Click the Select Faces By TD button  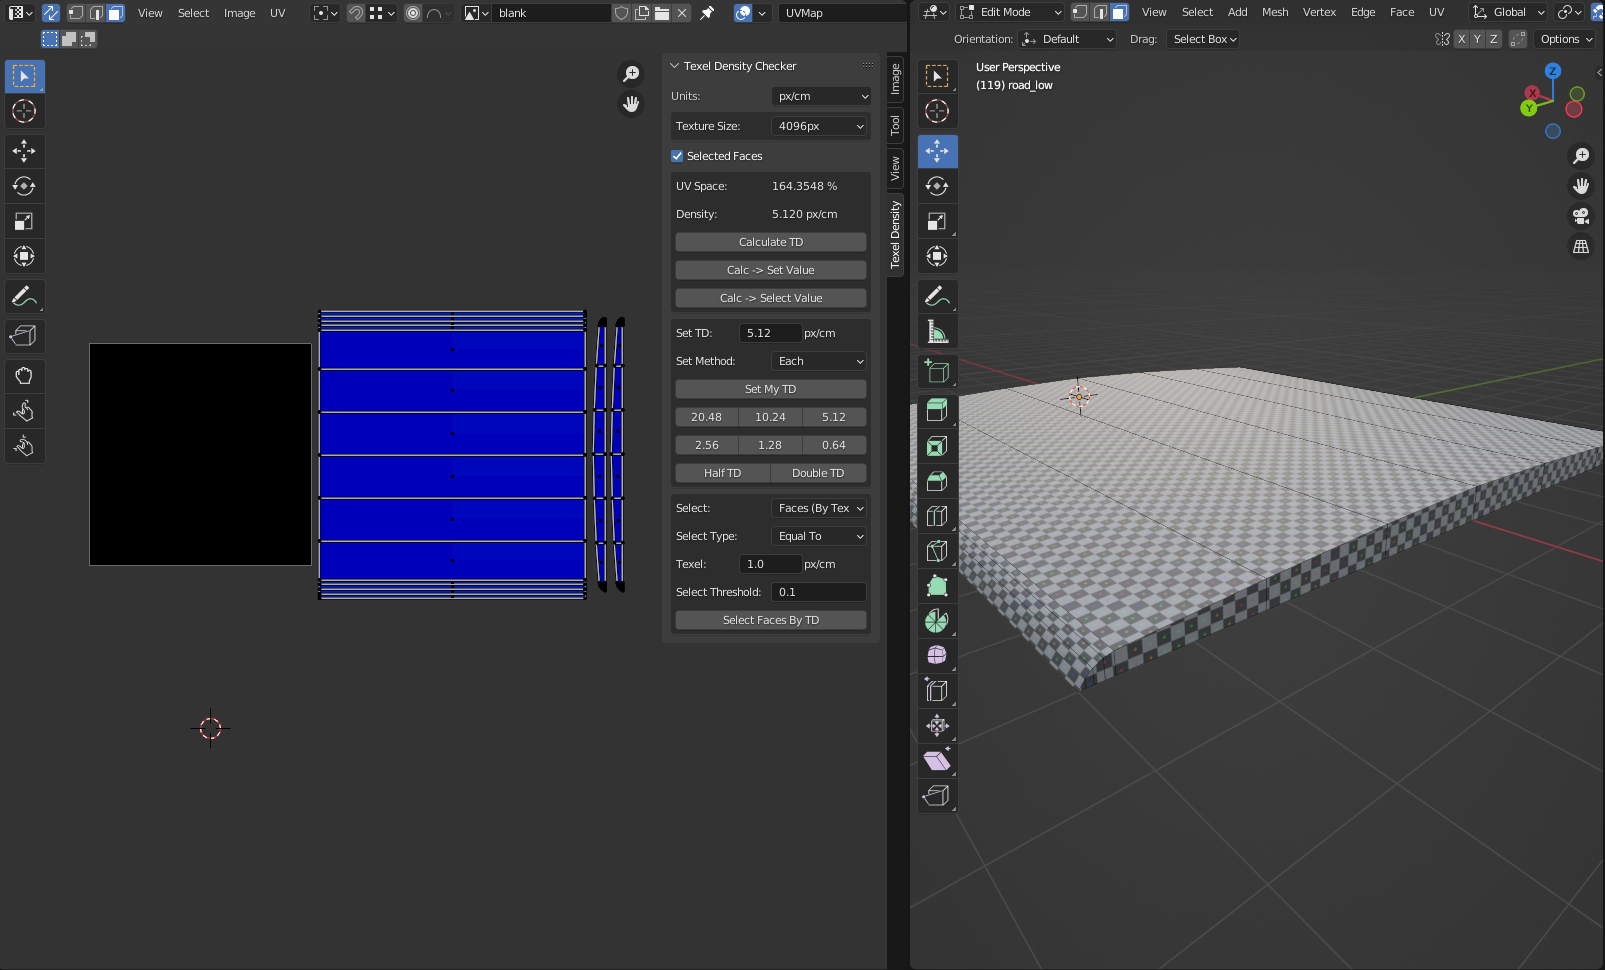(x=771, y=620)
